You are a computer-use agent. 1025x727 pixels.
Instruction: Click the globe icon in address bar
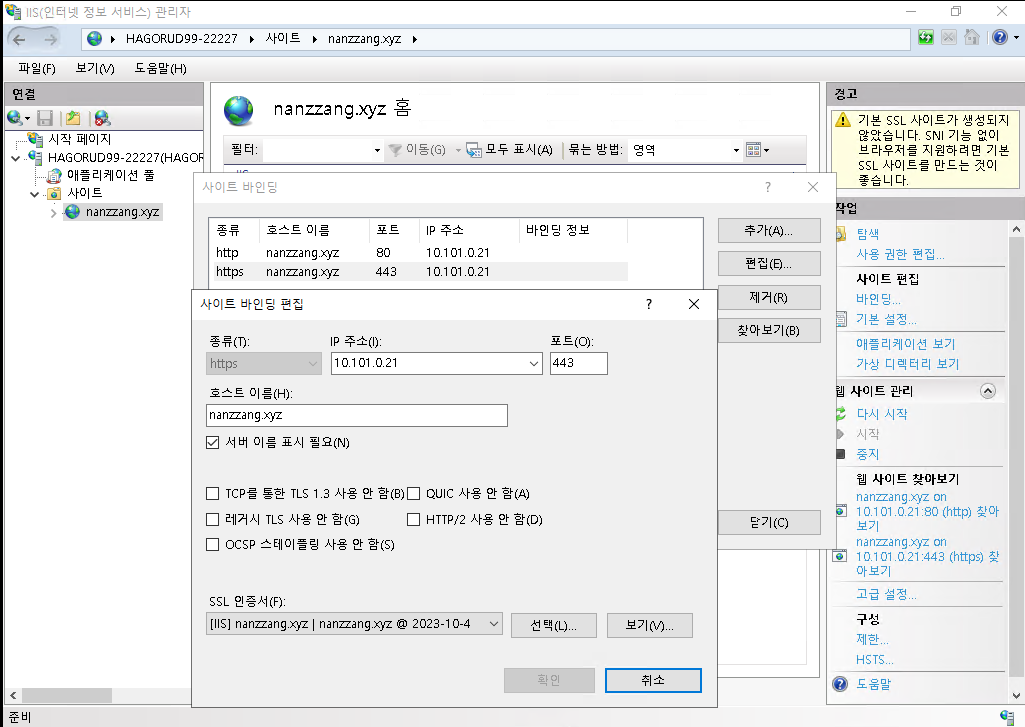tap(95, 39)
